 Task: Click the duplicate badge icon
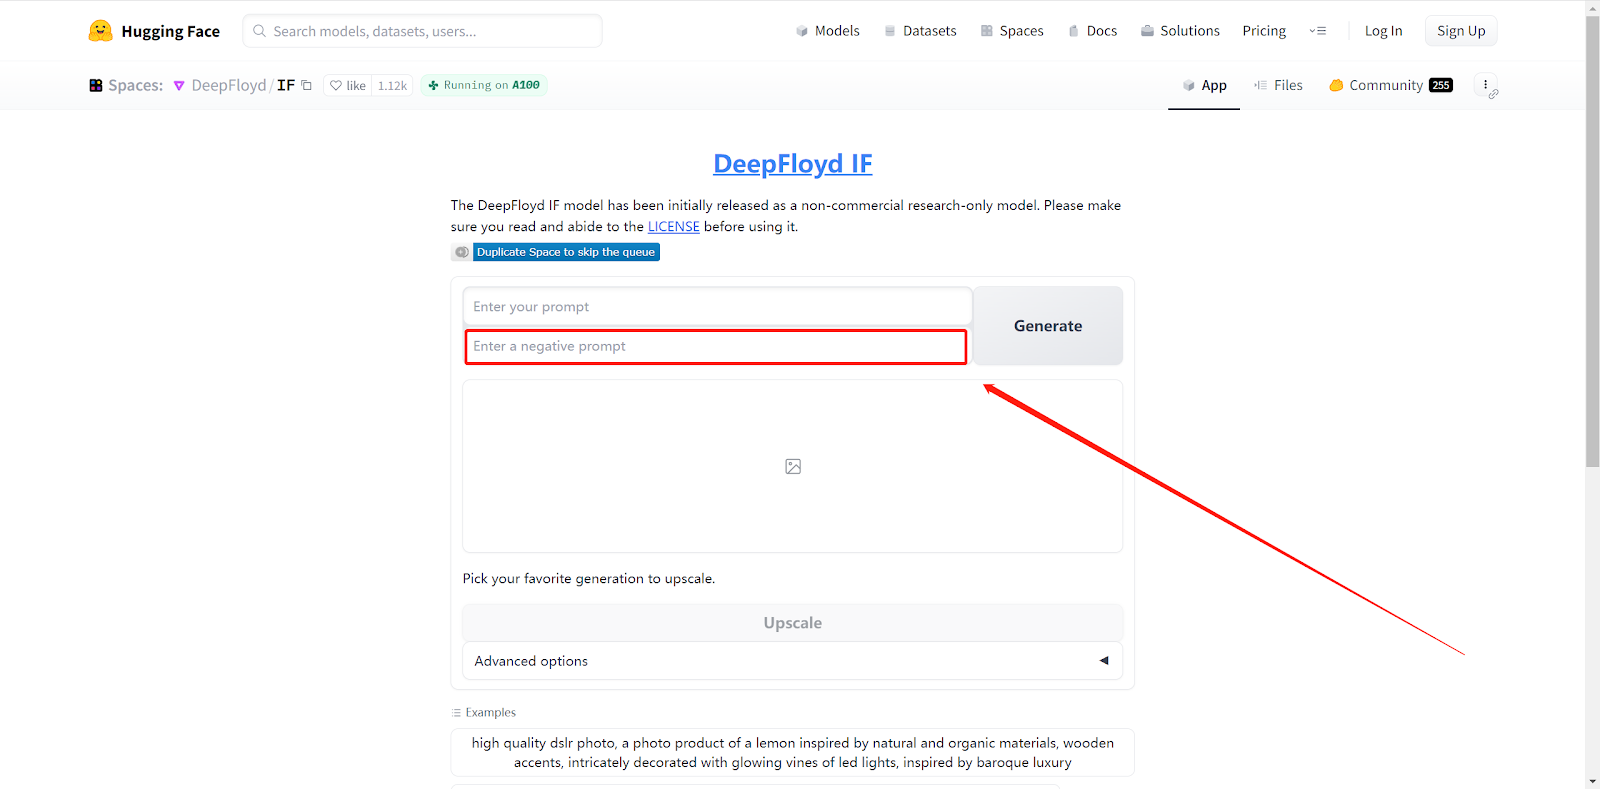[x=461, y=252]
